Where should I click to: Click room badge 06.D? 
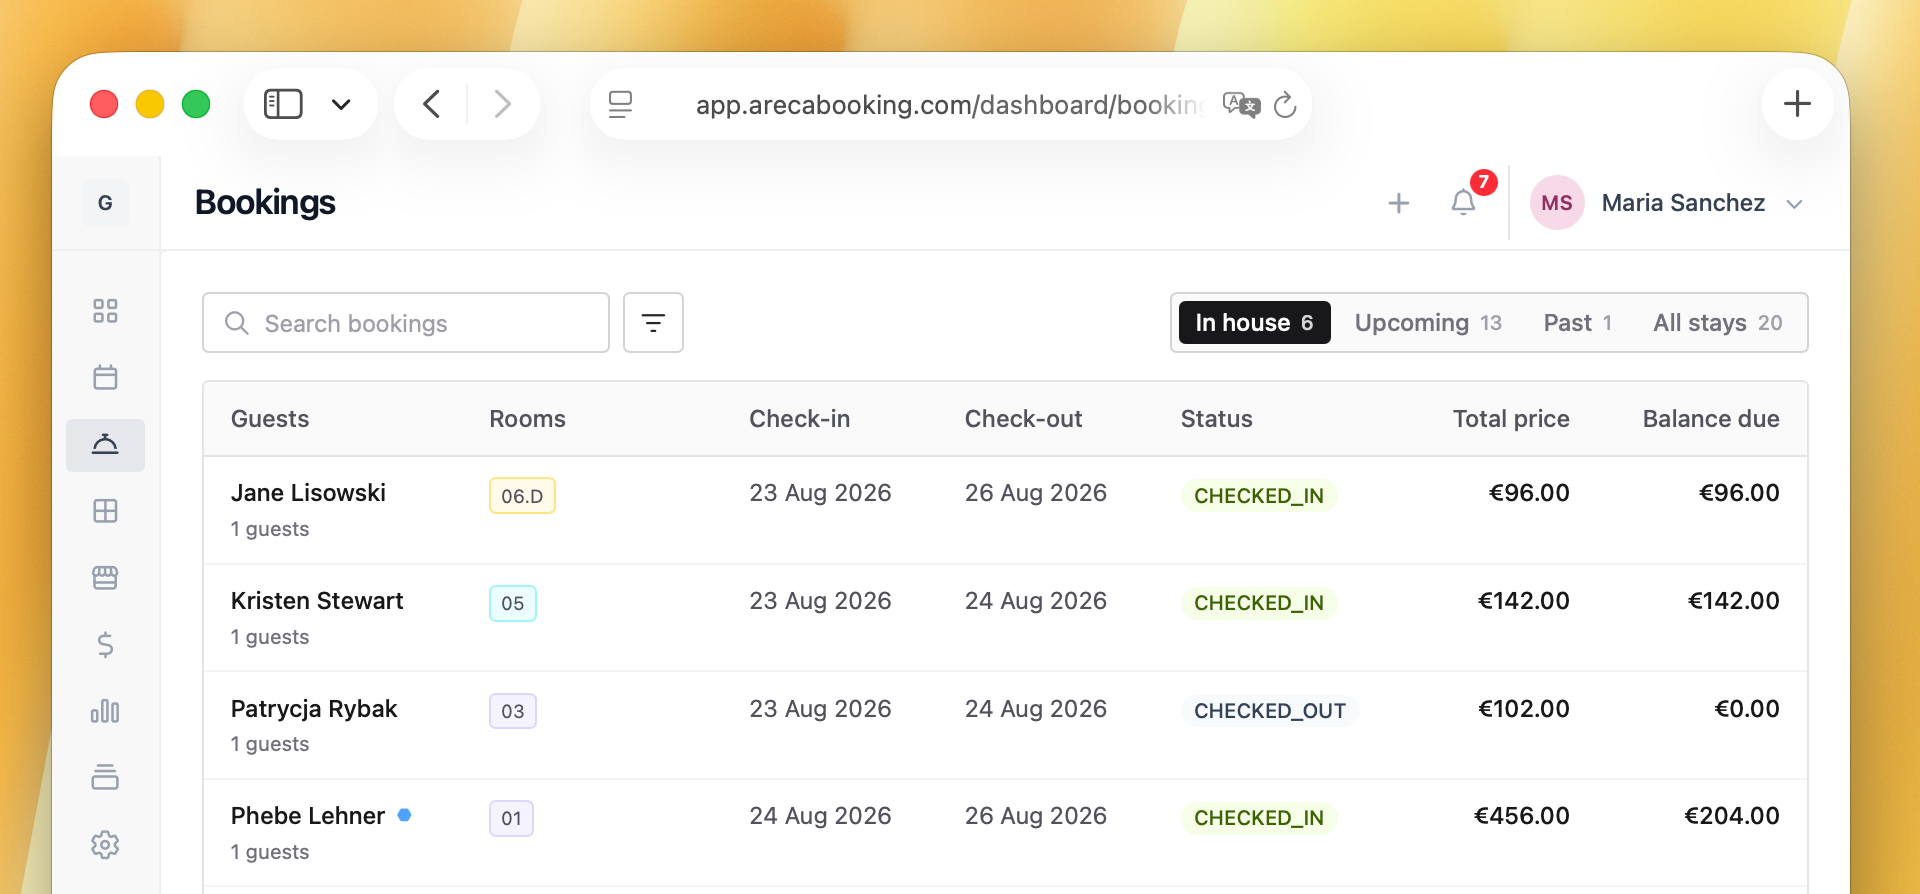point(522,495)
